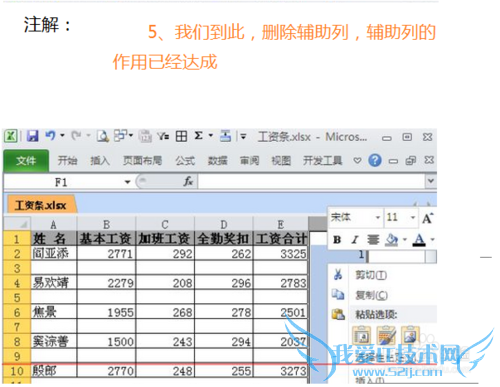Click the Increase Font Size icon
Viewport: 500px width, 387px height.
[x=428, y=218]
